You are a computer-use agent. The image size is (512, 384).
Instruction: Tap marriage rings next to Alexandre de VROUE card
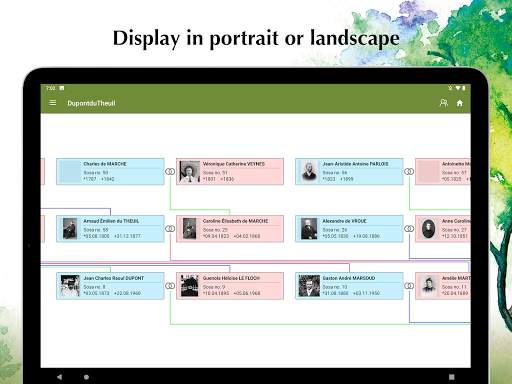point(409,229)
